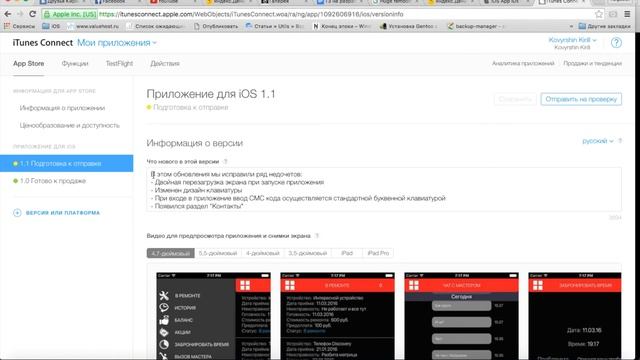The image size is (640, 360).
Task: Click inside What's new text area
Action: pyautogui.click(x=384, y=189)
